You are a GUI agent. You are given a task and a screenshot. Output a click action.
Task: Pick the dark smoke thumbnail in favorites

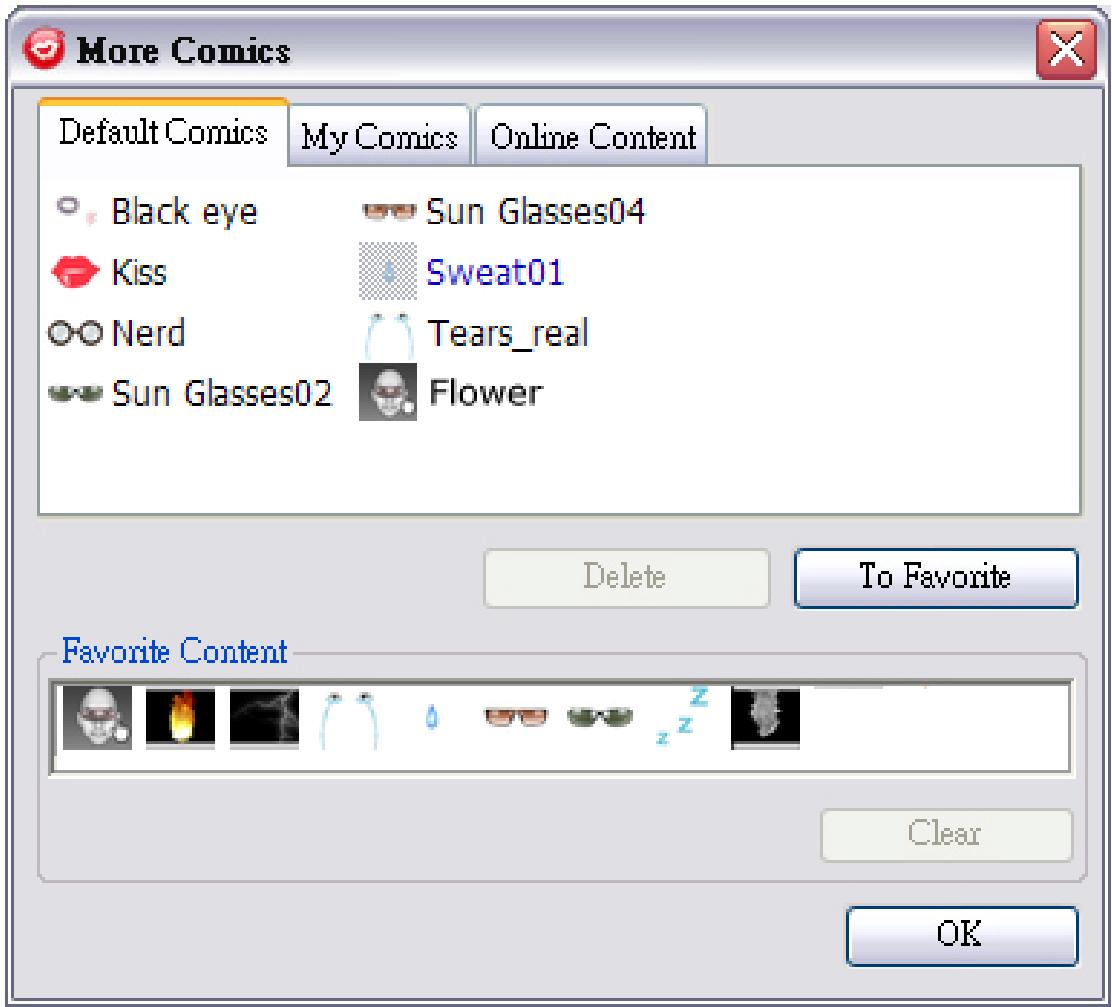tap(264, 718)
